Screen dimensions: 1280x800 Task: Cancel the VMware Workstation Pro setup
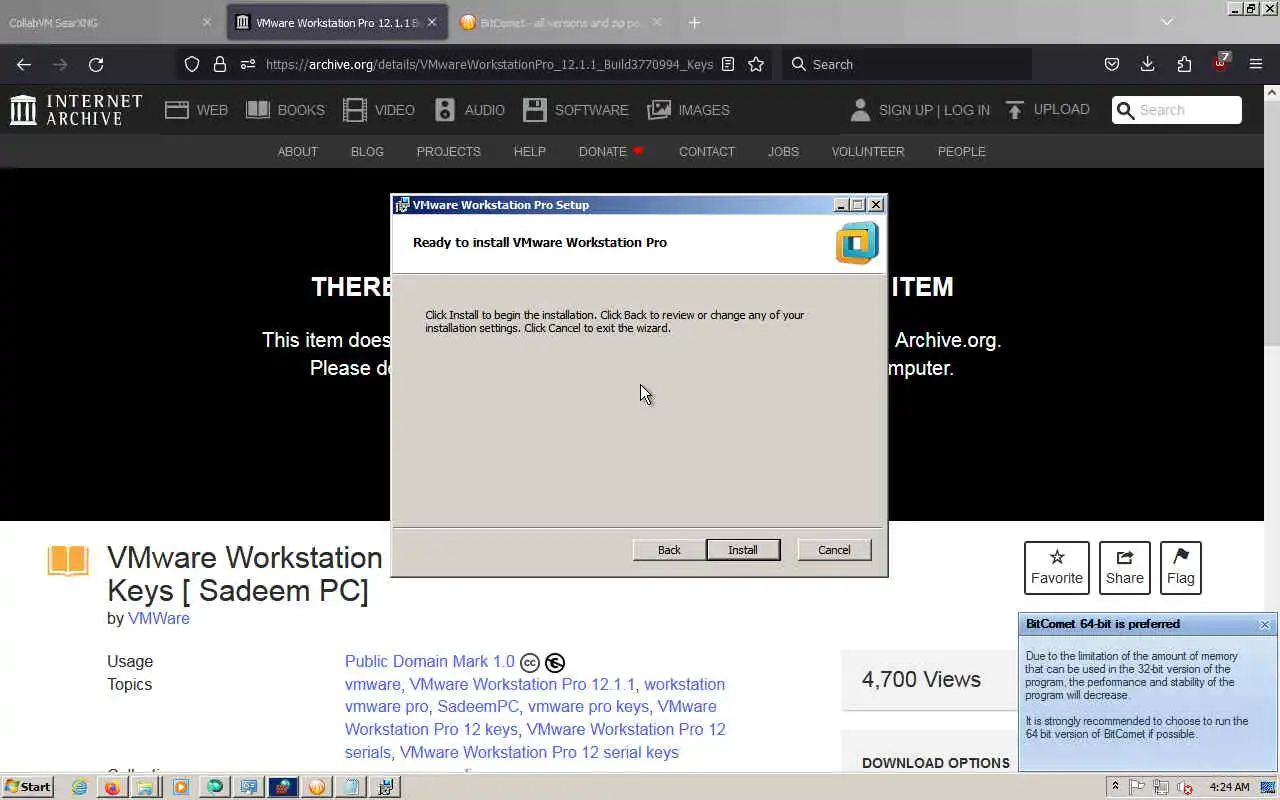(834, 550)
